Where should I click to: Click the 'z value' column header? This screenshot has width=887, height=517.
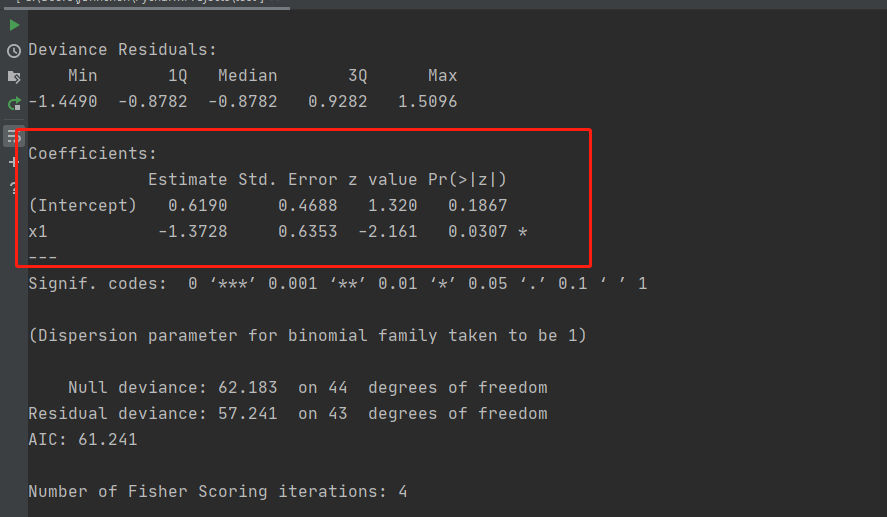pyautogui.click(x=382, y=179)
